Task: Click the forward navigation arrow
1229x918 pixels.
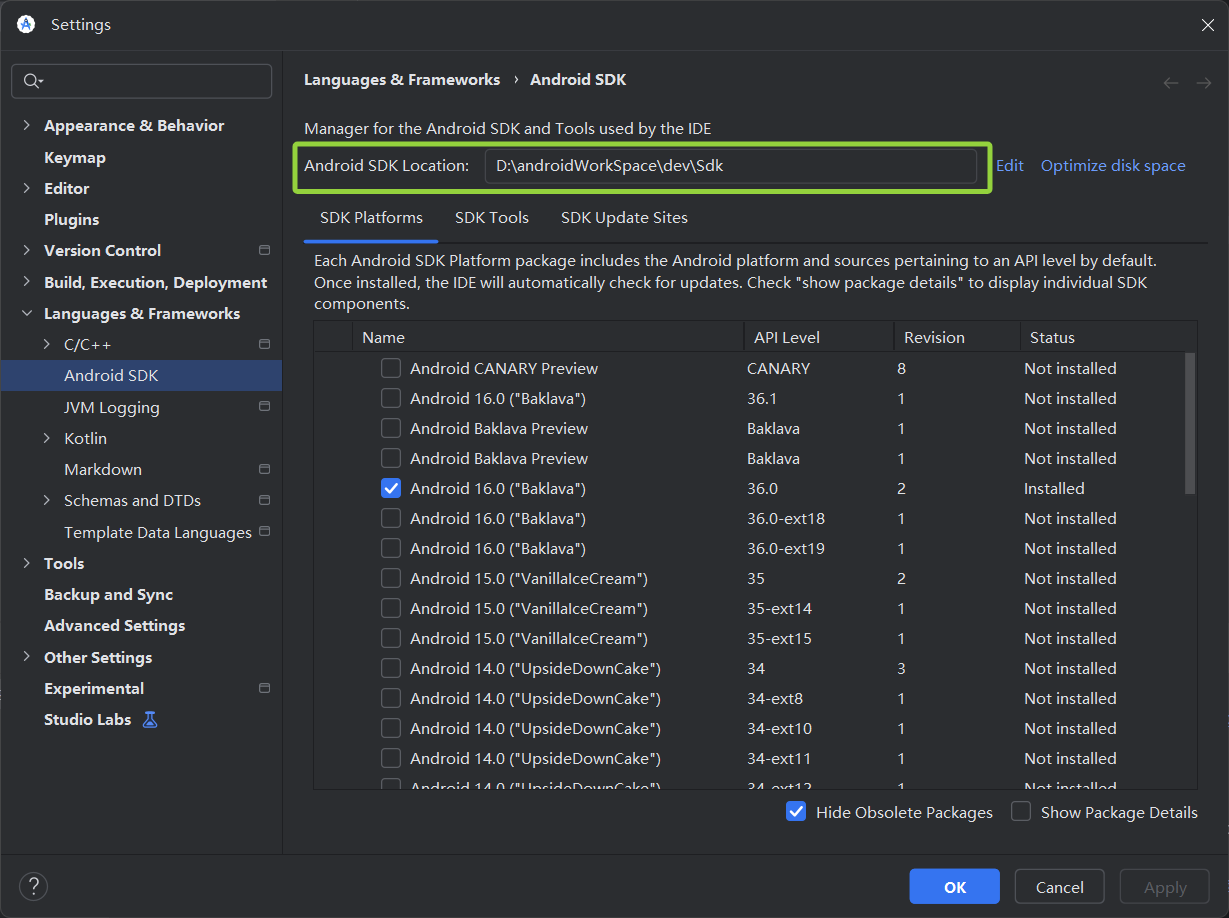Action: tap(1204, 83)
